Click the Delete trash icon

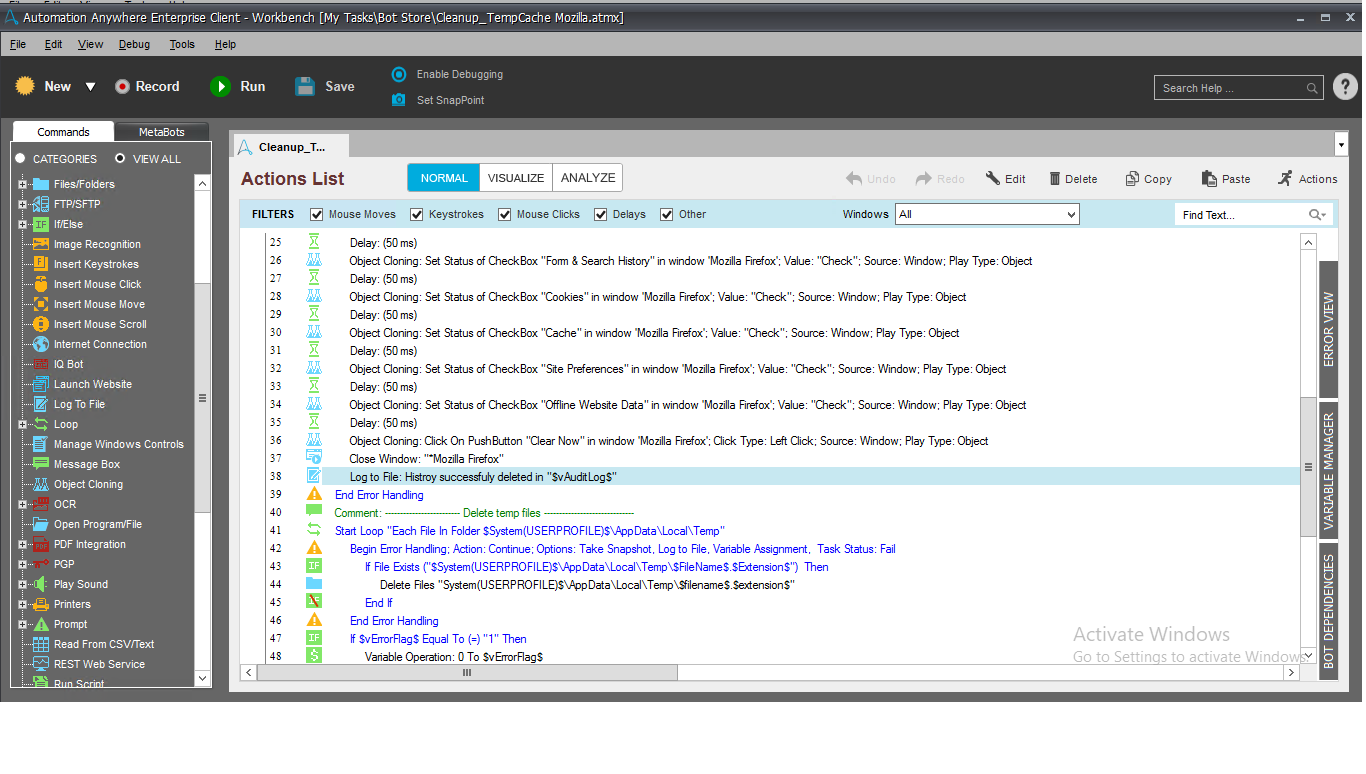click(1055, 179)
